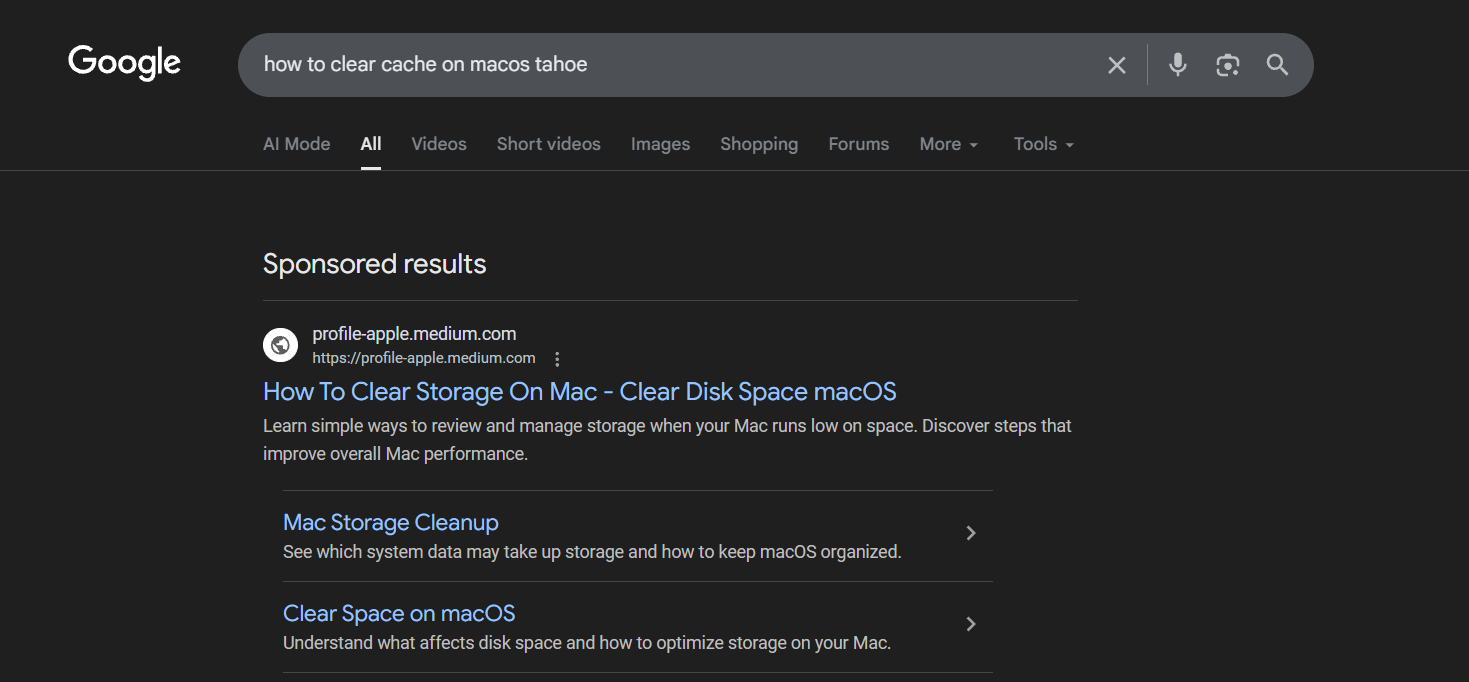The width and height of the screenshot is (1469, 682).
Task: Clear the search query with X icon
Action: pyautogui.click(x=1116, y=65)
